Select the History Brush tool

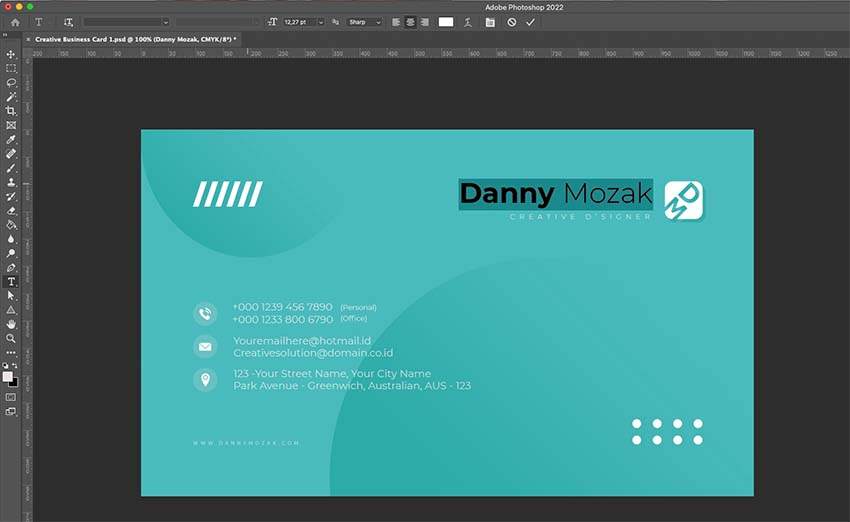11,197
